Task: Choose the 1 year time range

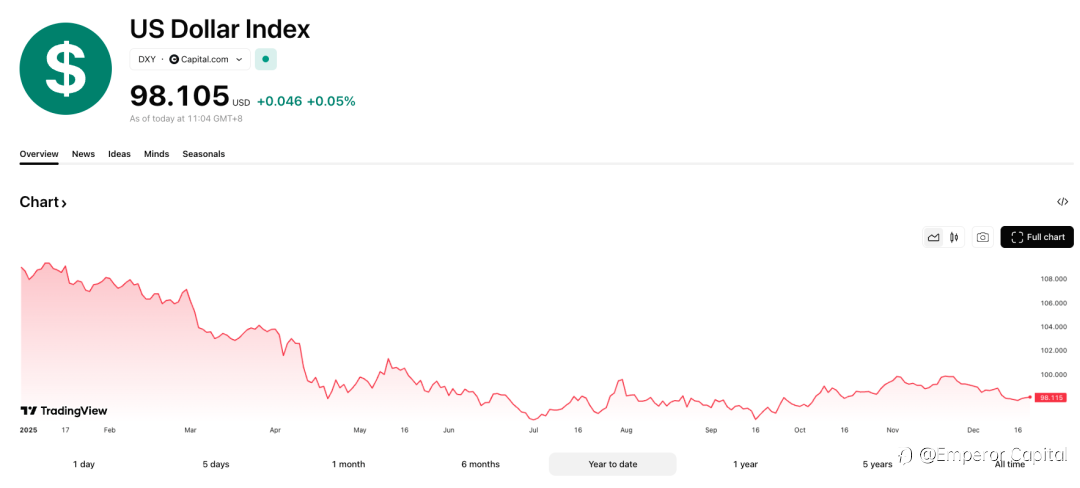Action: (x=745, y=464)
